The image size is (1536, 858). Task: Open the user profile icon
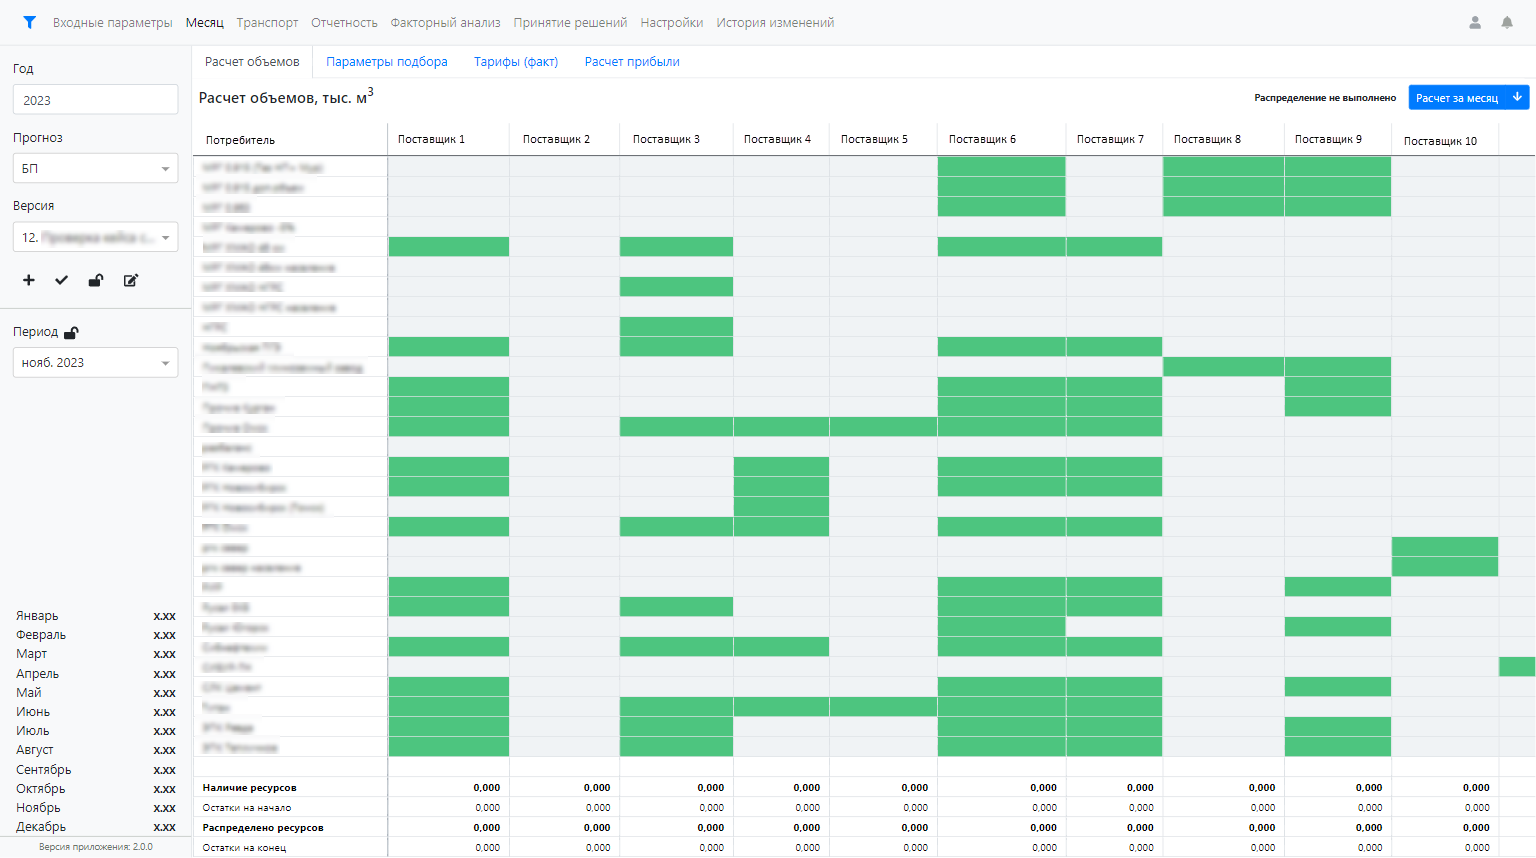[x=1474, y=22]
